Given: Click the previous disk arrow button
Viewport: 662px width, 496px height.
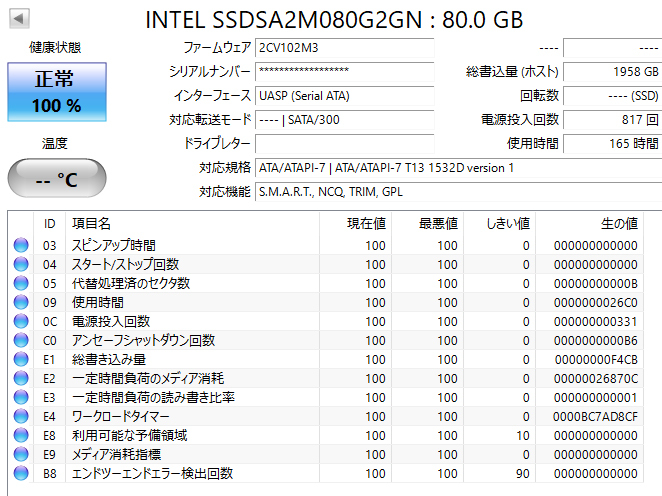Looking at the screenshot, I should [19, 19].
